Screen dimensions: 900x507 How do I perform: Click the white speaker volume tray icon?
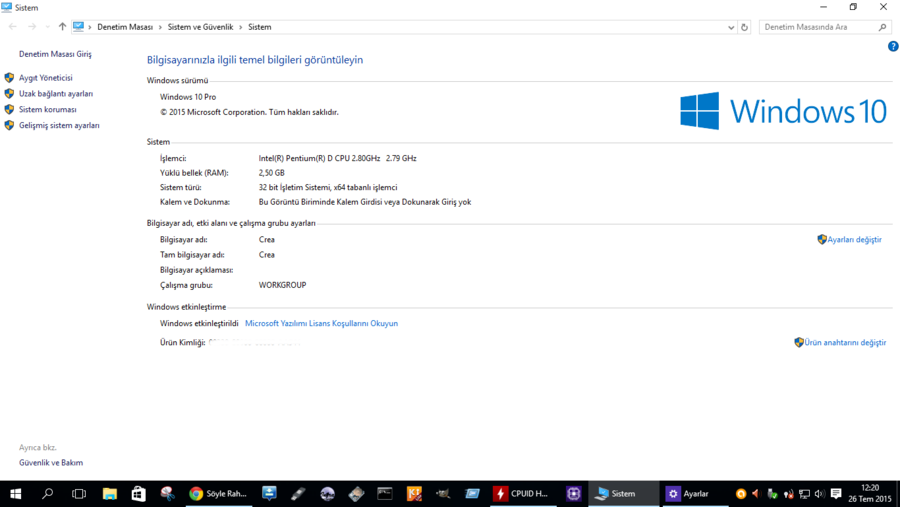(x=819, y=494)
